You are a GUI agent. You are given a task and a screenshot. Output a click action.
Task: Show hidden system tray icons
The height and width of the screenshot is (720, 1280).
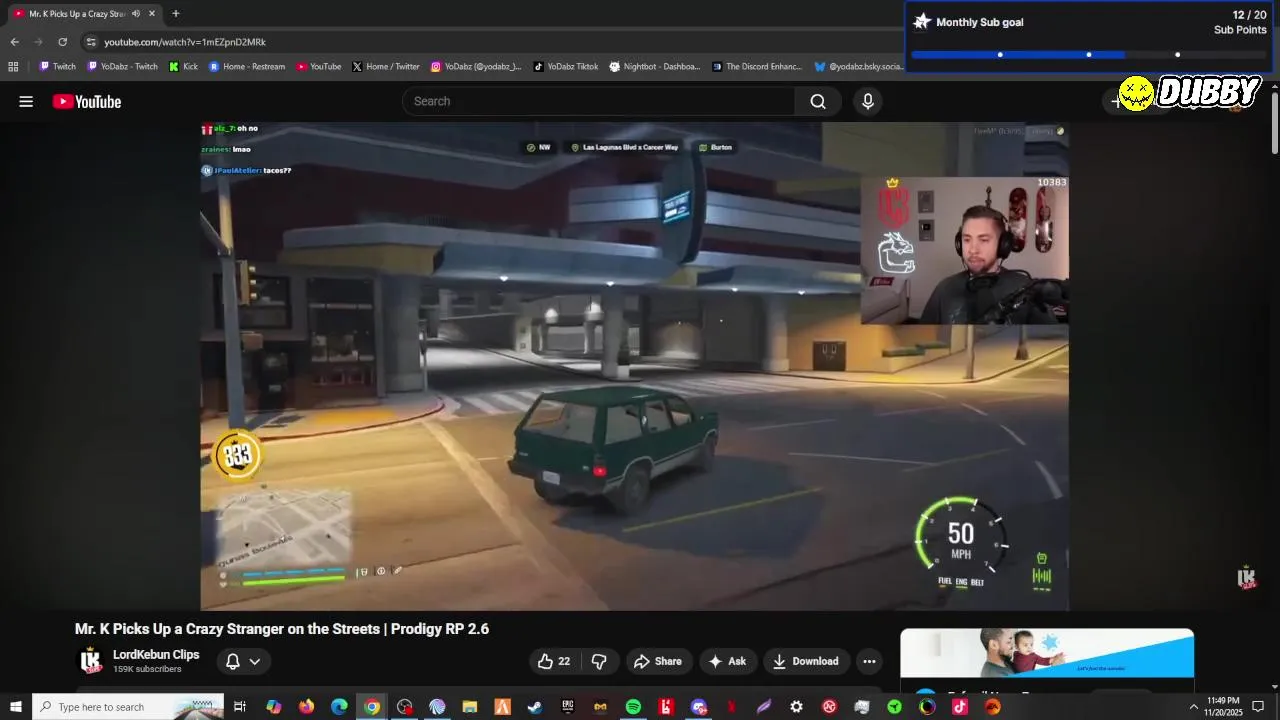[x=1193, y=707]
